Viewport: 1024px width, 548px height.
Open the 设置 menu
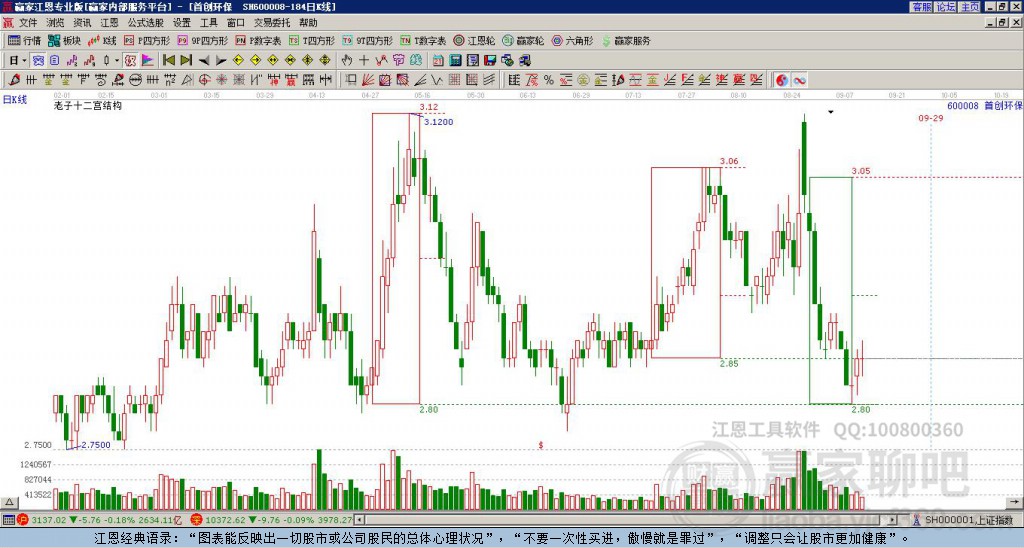(182, 23)
